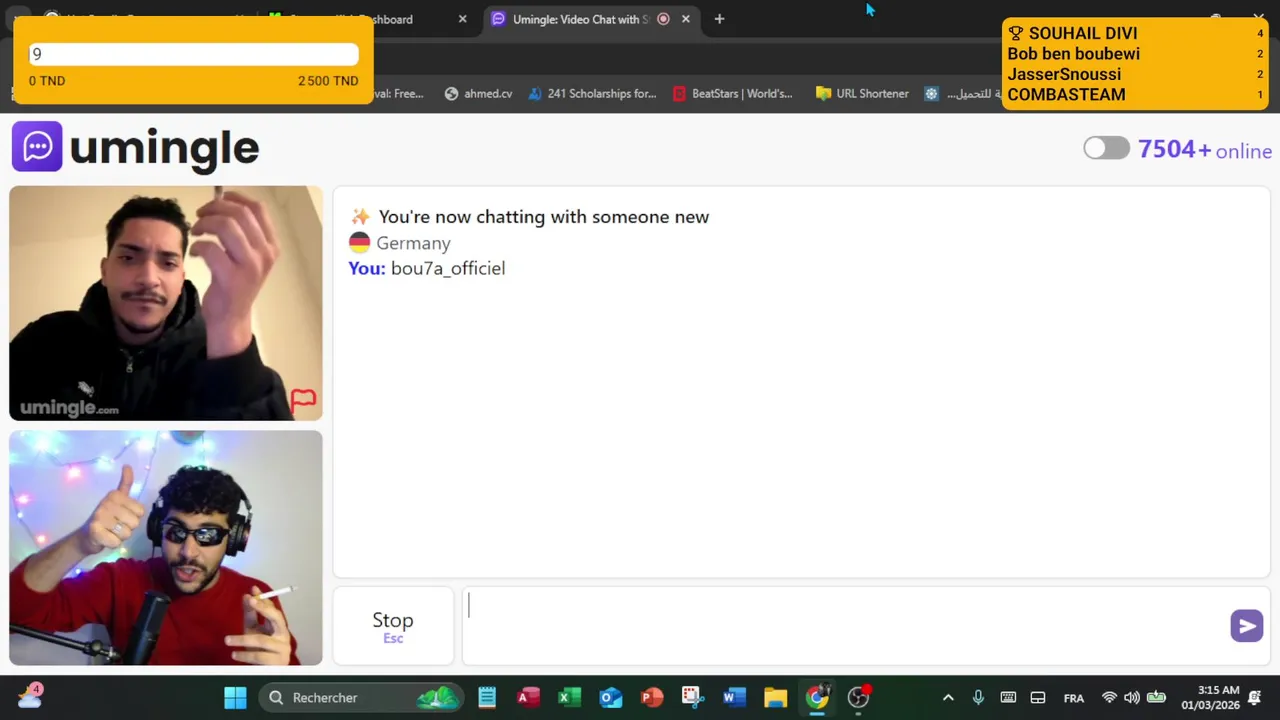Open the BeatStars bookmark
The height and width of the screenshot is (720, 1280).
pyautogui.click(x=733, y=94)
